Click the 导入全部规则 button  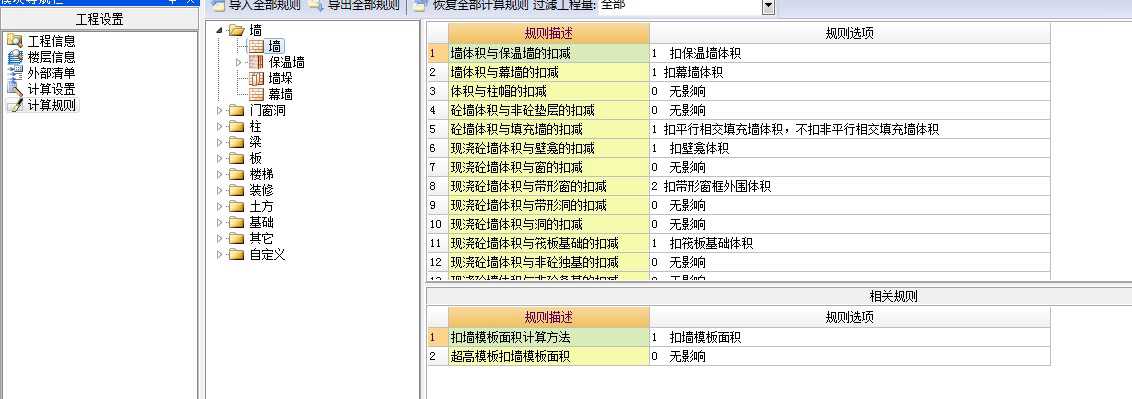256,6
